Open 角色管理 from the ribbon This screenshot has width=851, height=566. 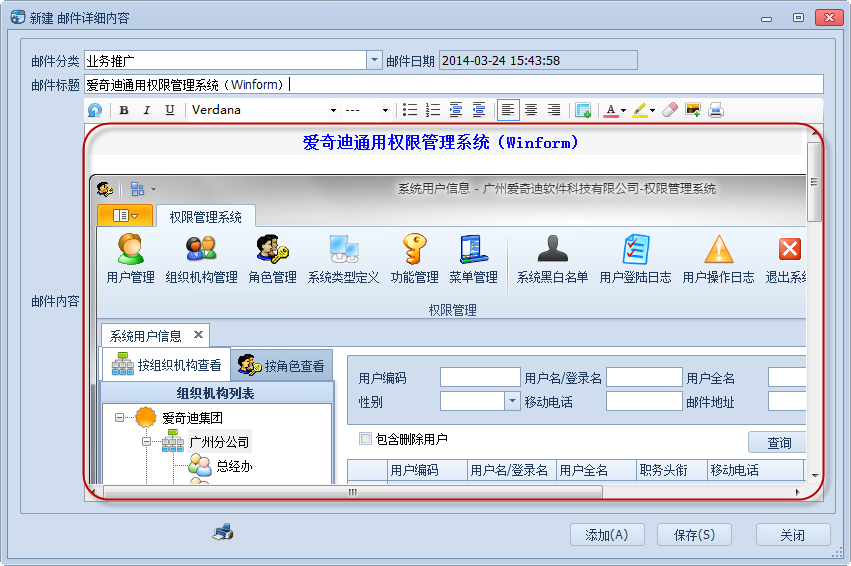coord(272,259)
